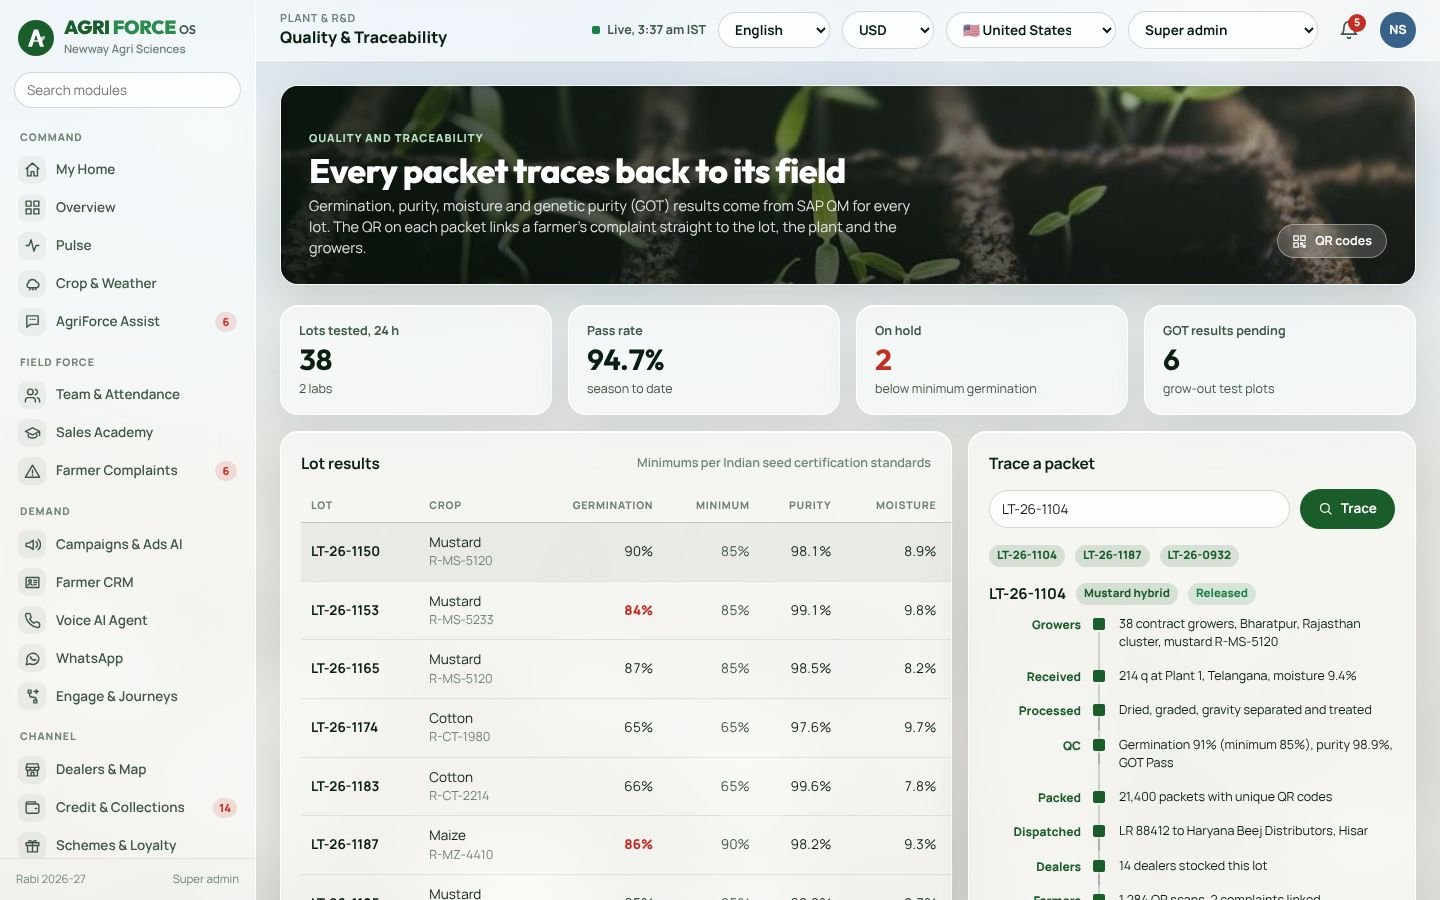Click the QR codes button
The image size is (1440, 900).
tap(1332, 241)
